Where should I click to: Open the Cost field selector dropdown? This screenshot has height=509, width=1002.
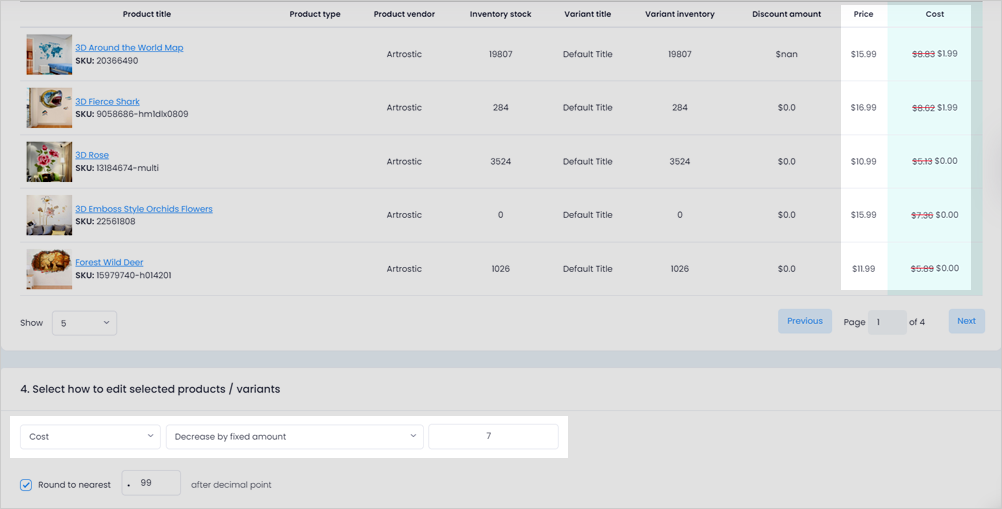point(90,436)
